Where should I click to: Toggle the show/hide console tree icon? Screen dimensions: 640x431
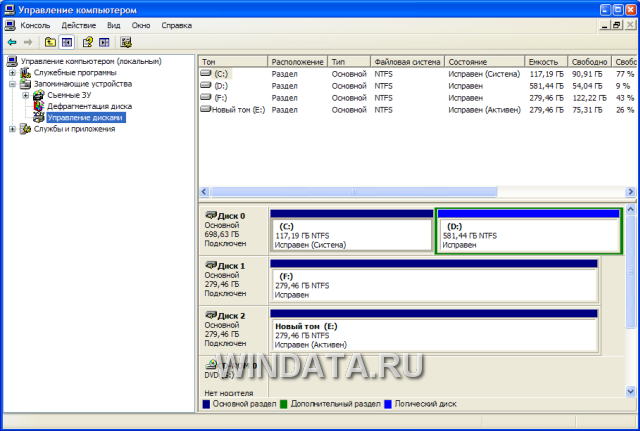(x=67, y=42)
